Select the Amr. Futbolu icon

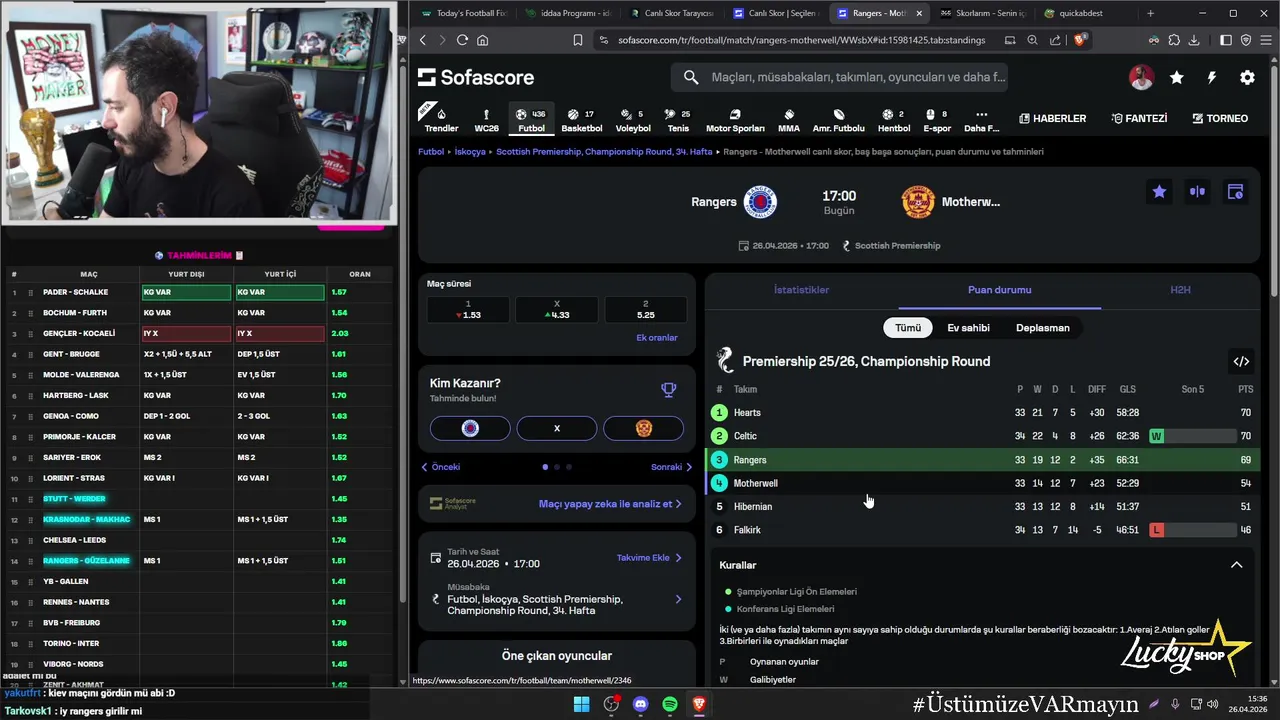(x=838, y=120)
